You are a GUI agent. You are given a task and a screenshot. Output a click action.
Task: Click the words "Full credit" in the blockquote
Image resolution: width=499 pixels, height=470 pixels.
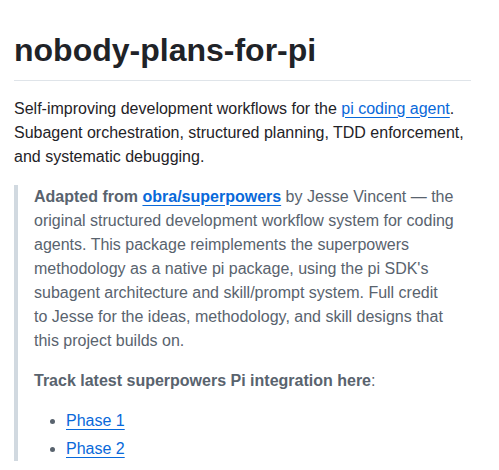point(403,292)
